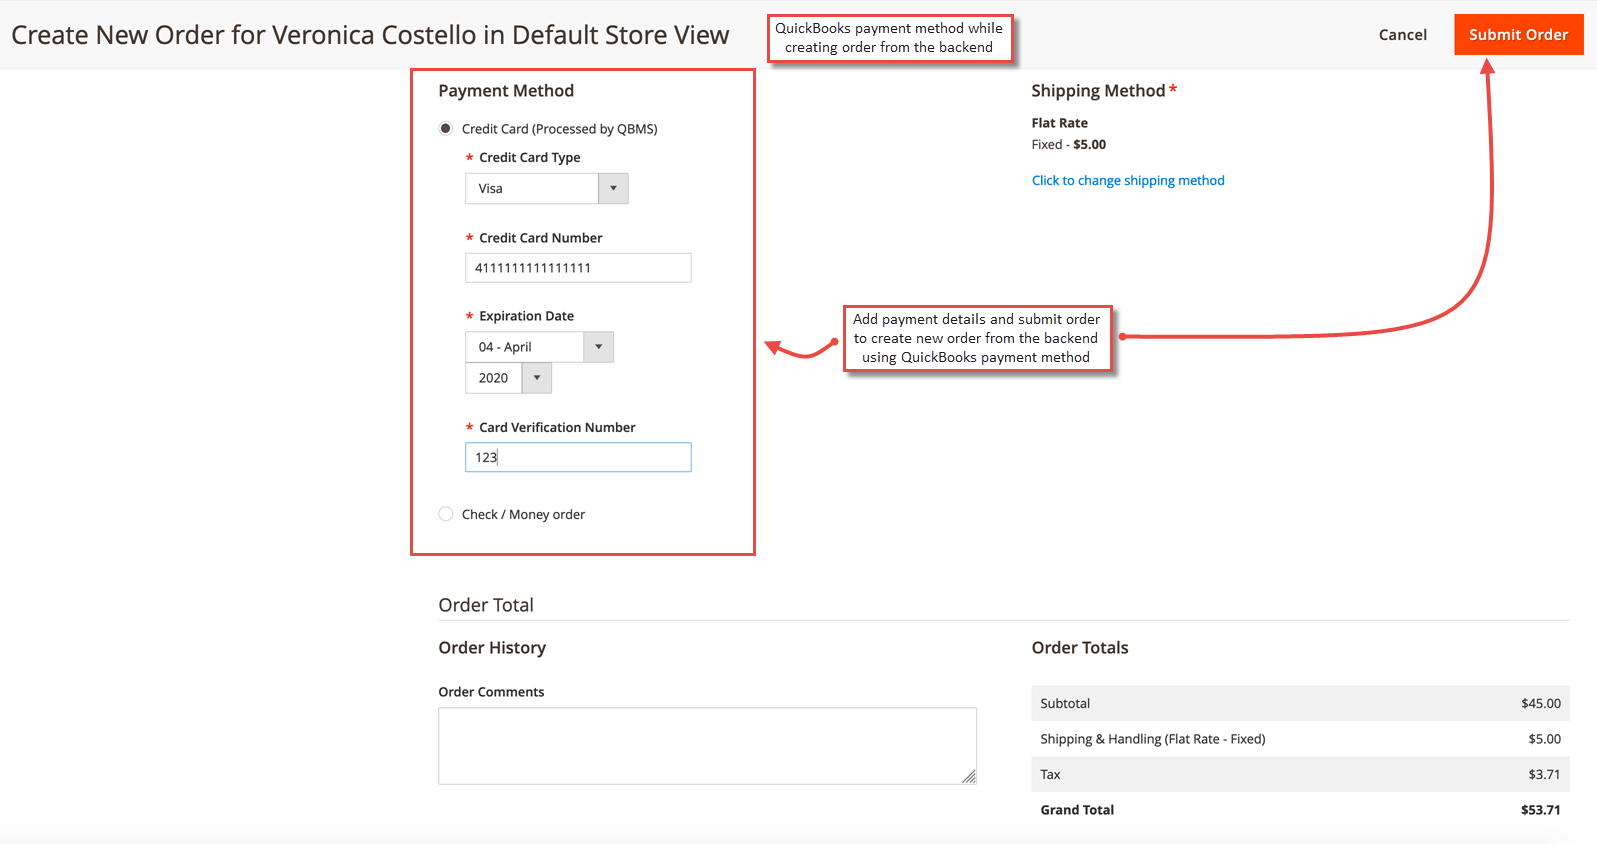Click the Shipping & Handling (Flat Rate - Fixed) row

coord(1300,739)
